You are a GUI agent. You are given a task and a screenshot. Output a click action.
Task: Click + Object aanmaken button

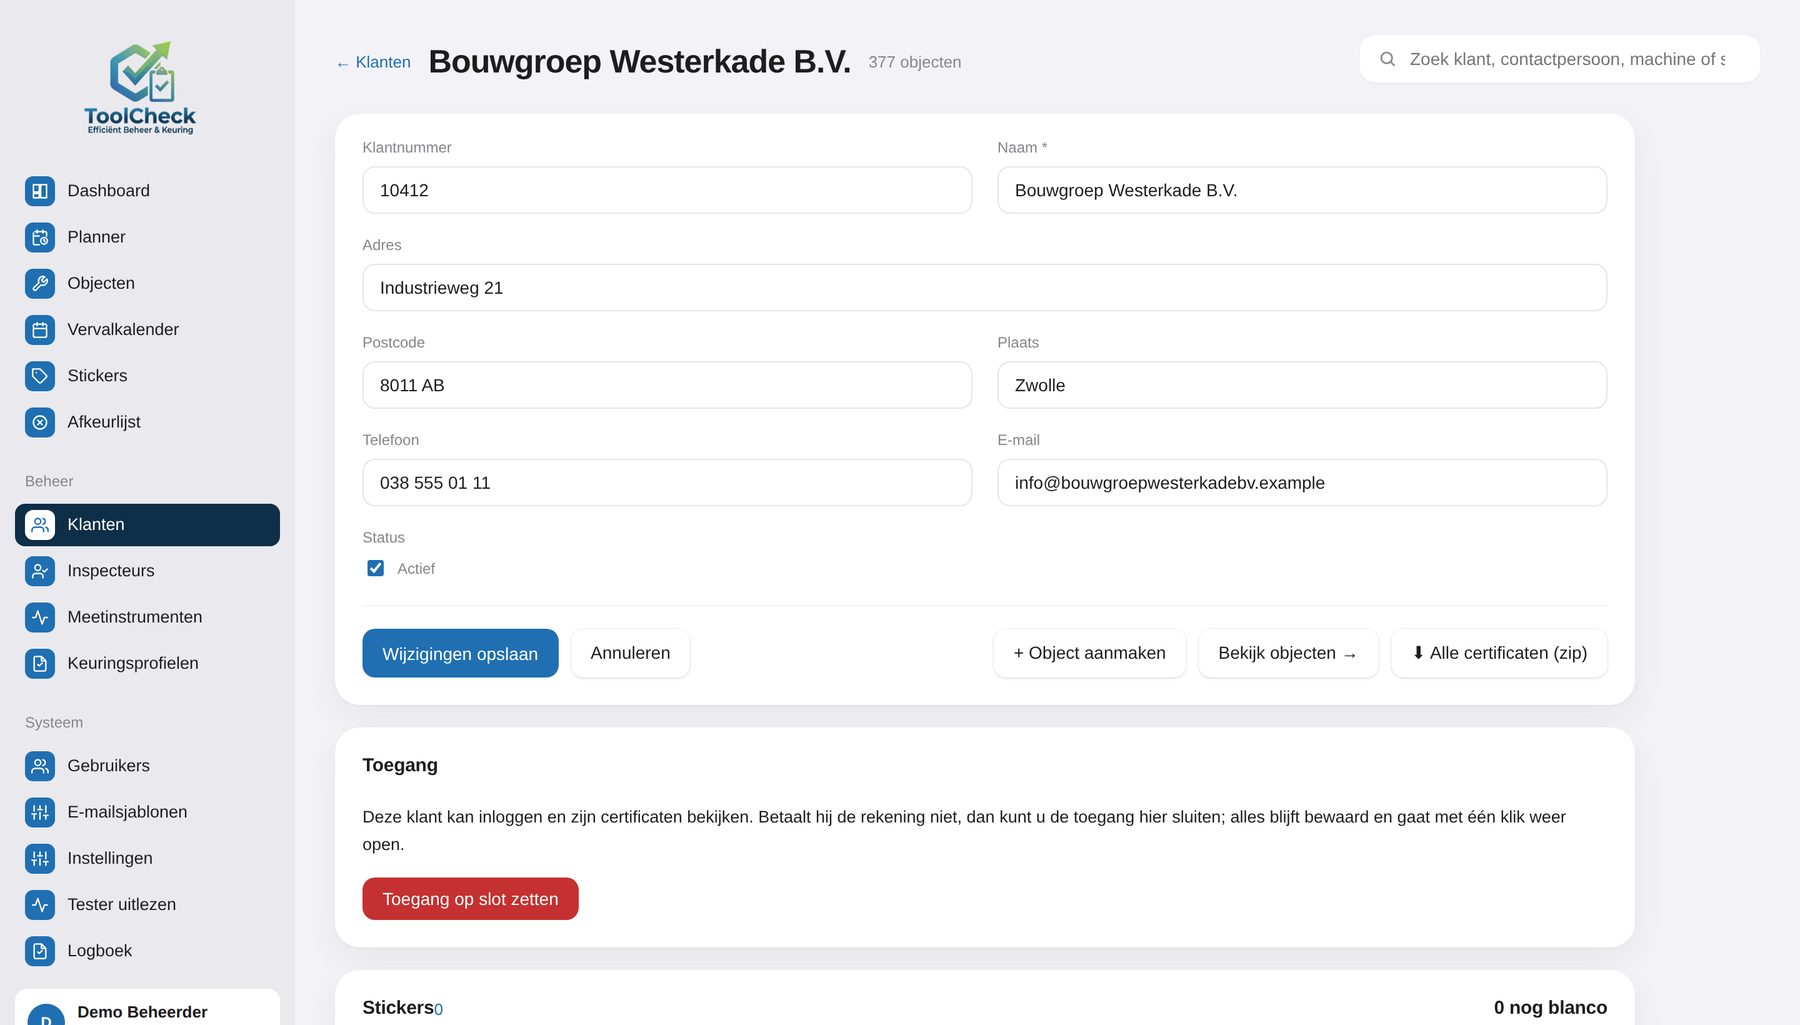click(x=1089, y=653)
